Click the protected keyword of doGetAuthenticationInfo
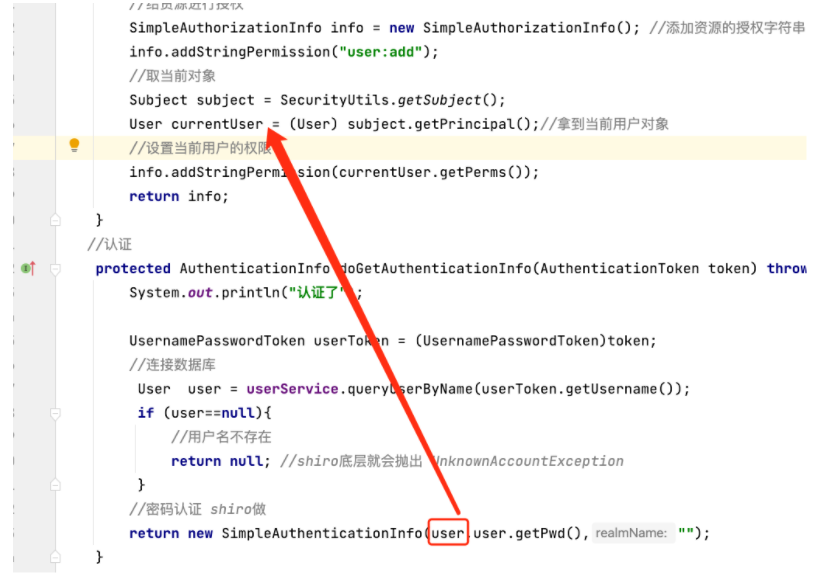The height and width of the screenshot is (574, 839). (133, 269)
